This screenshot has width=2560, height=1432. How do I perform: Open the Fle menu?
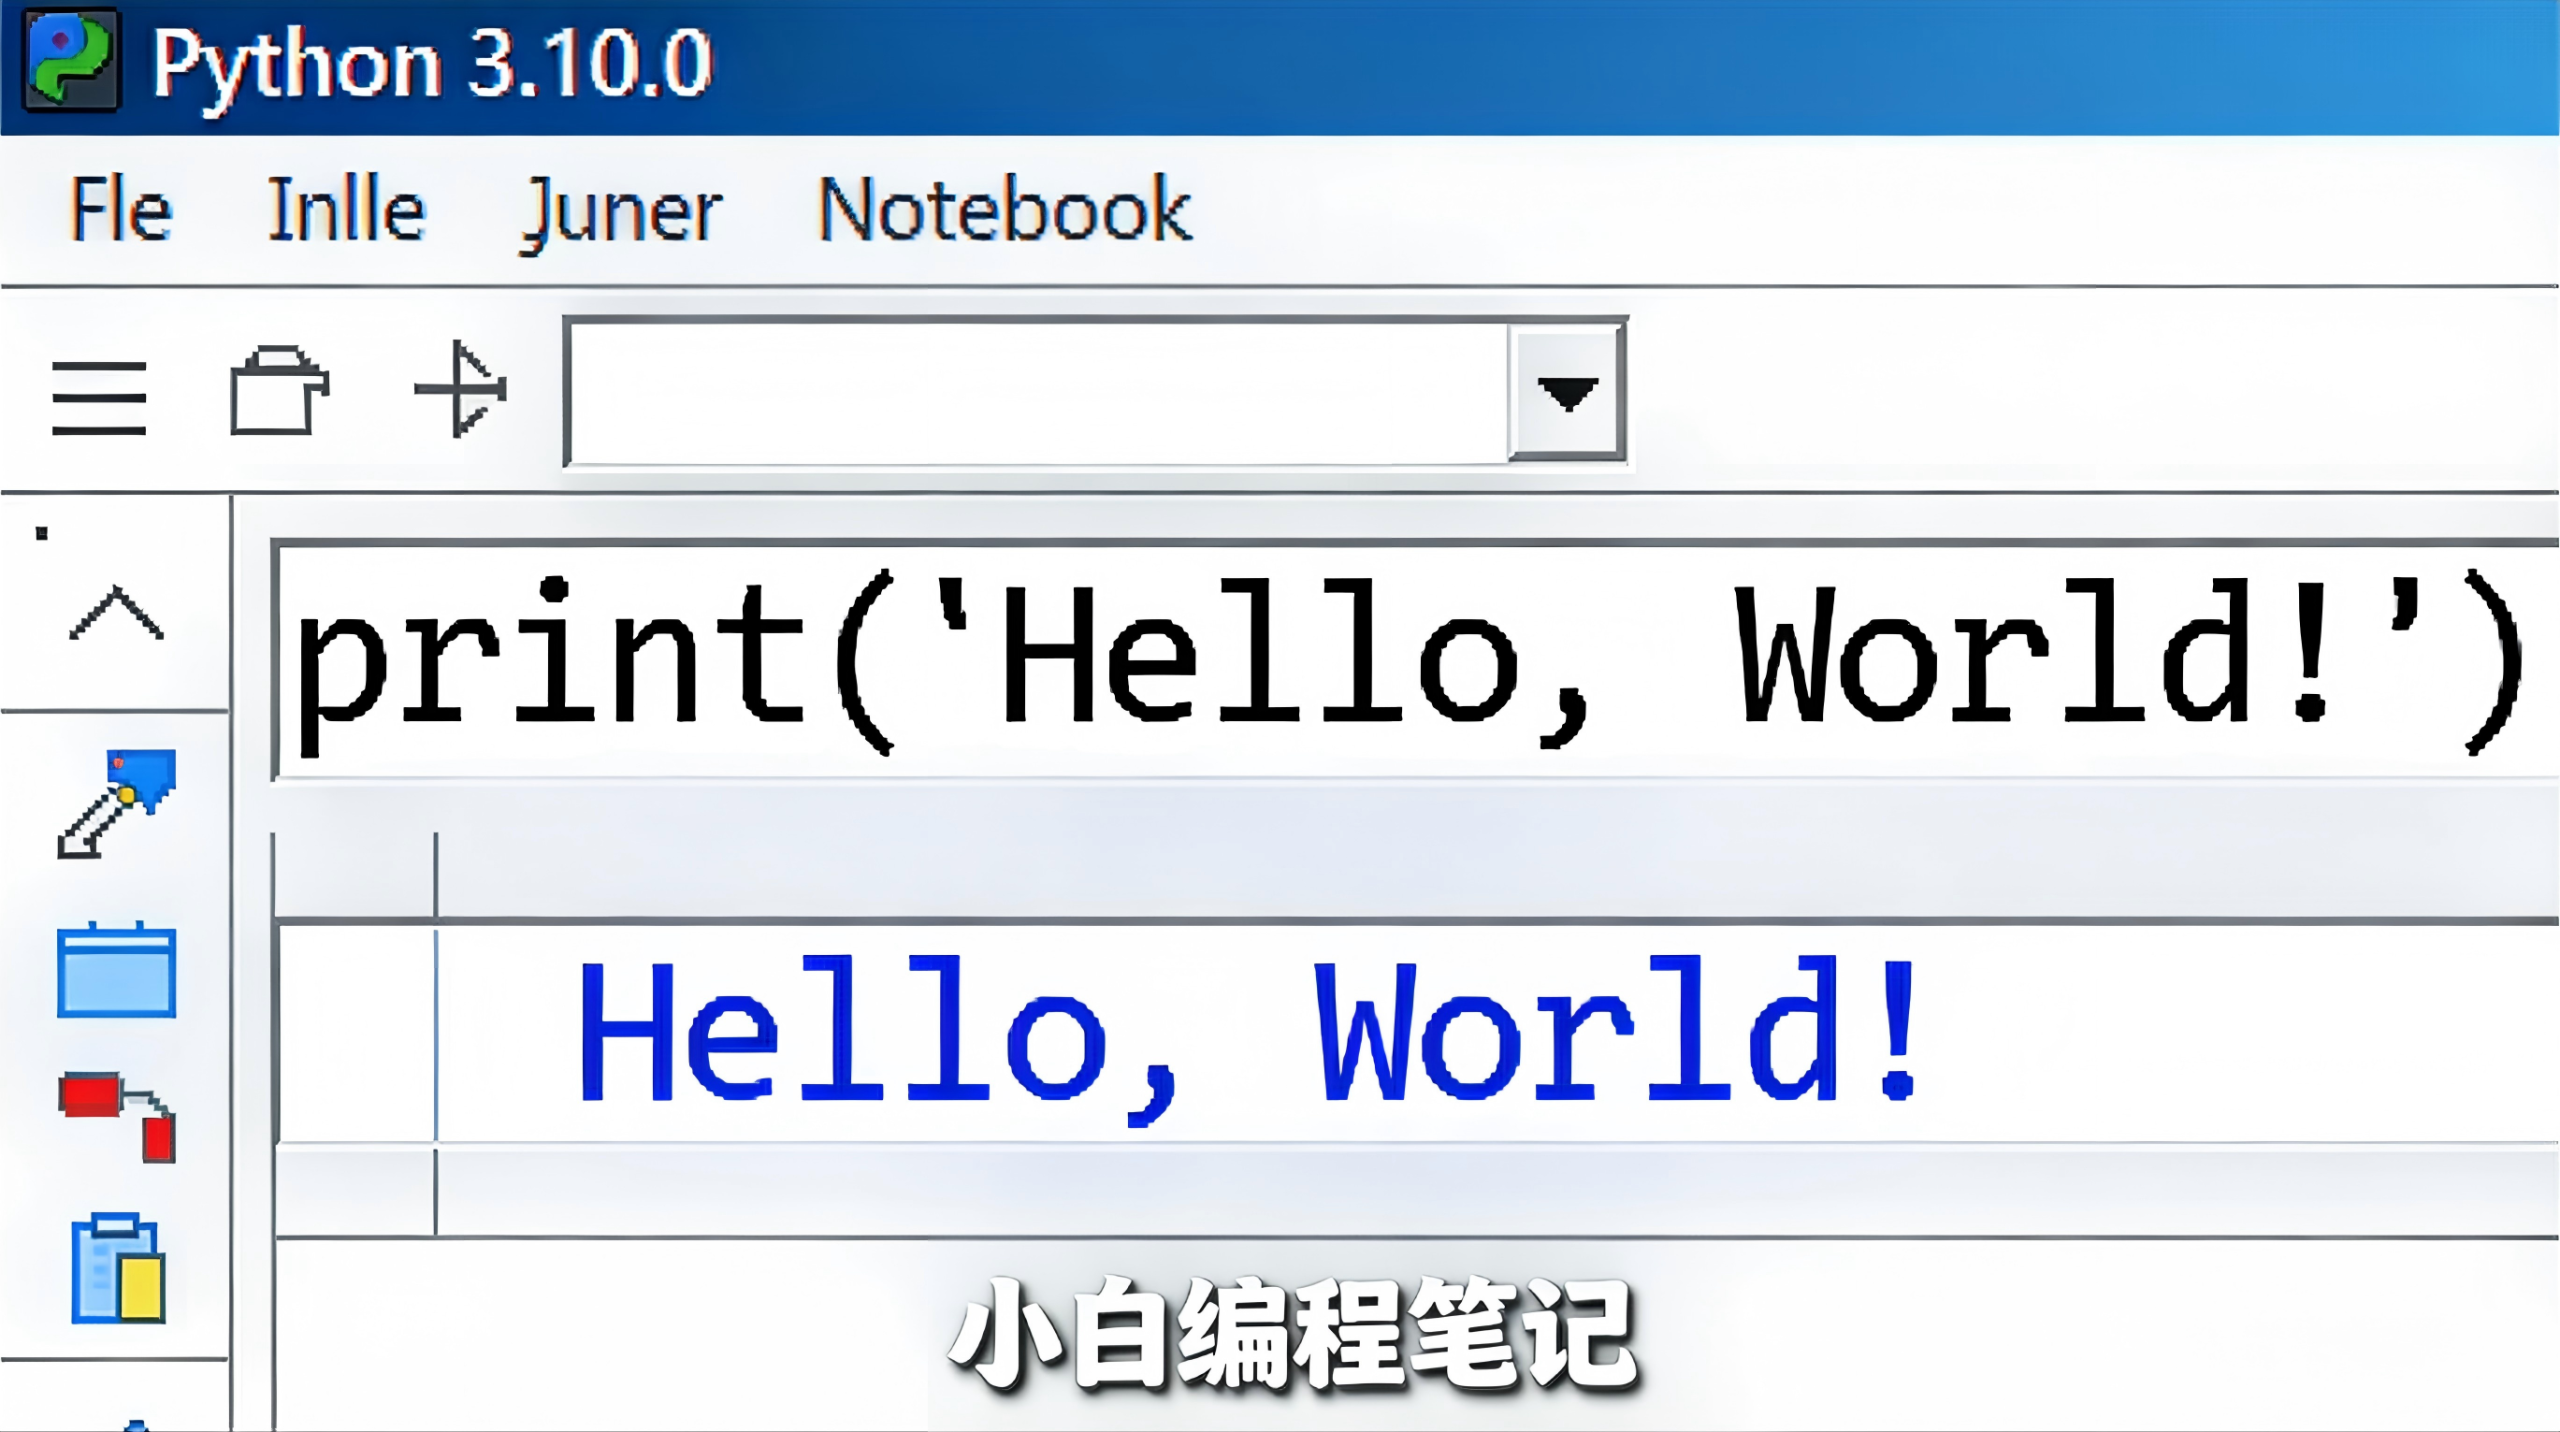(125, 210)
